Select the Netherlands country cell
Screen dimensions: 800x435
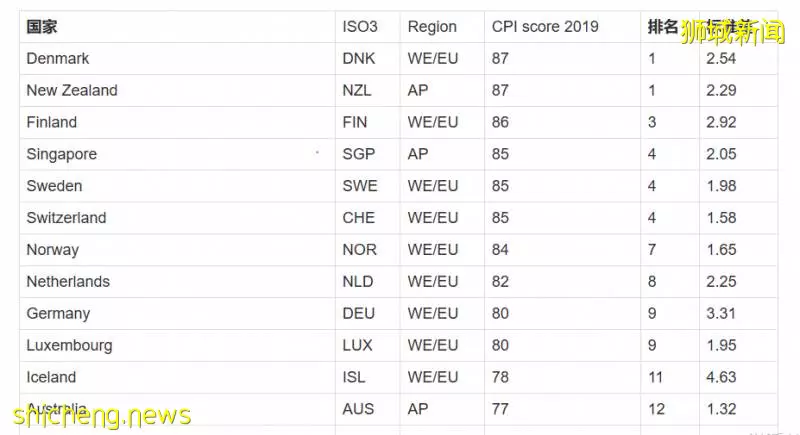pyautogui.click(x=177, y=282)
